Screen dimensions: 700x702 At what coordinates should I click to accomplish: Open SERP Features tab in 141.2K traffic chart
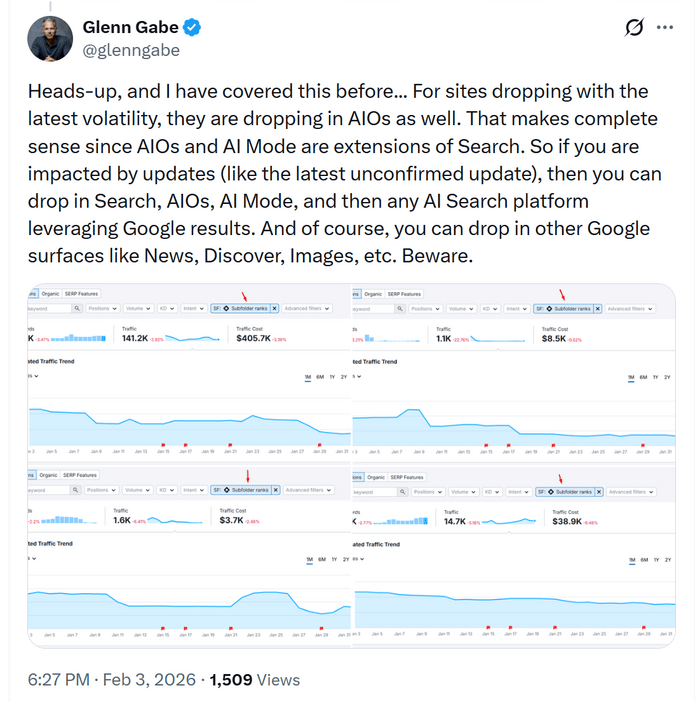(81, 294)
